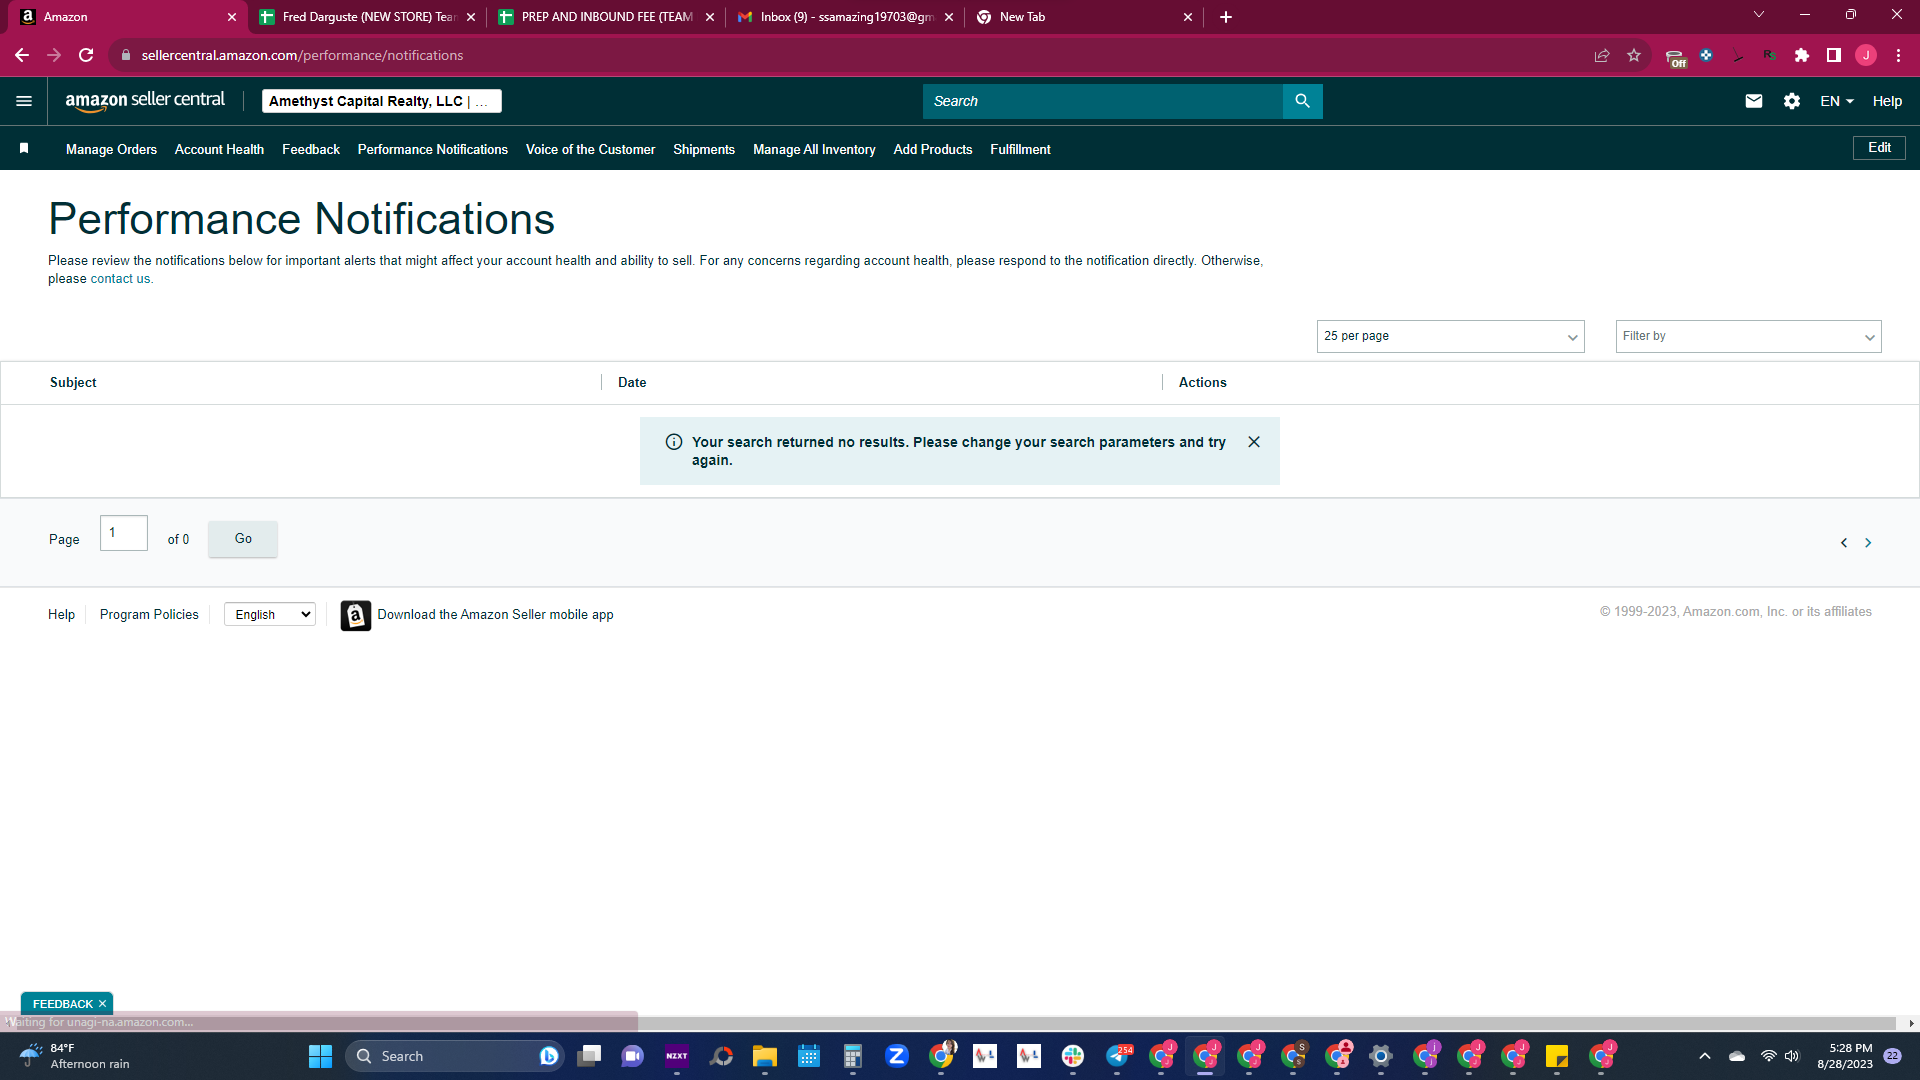Screen dimensions: 1920x1080
Task: Click the amazon seller central logo
Action: 145,100
